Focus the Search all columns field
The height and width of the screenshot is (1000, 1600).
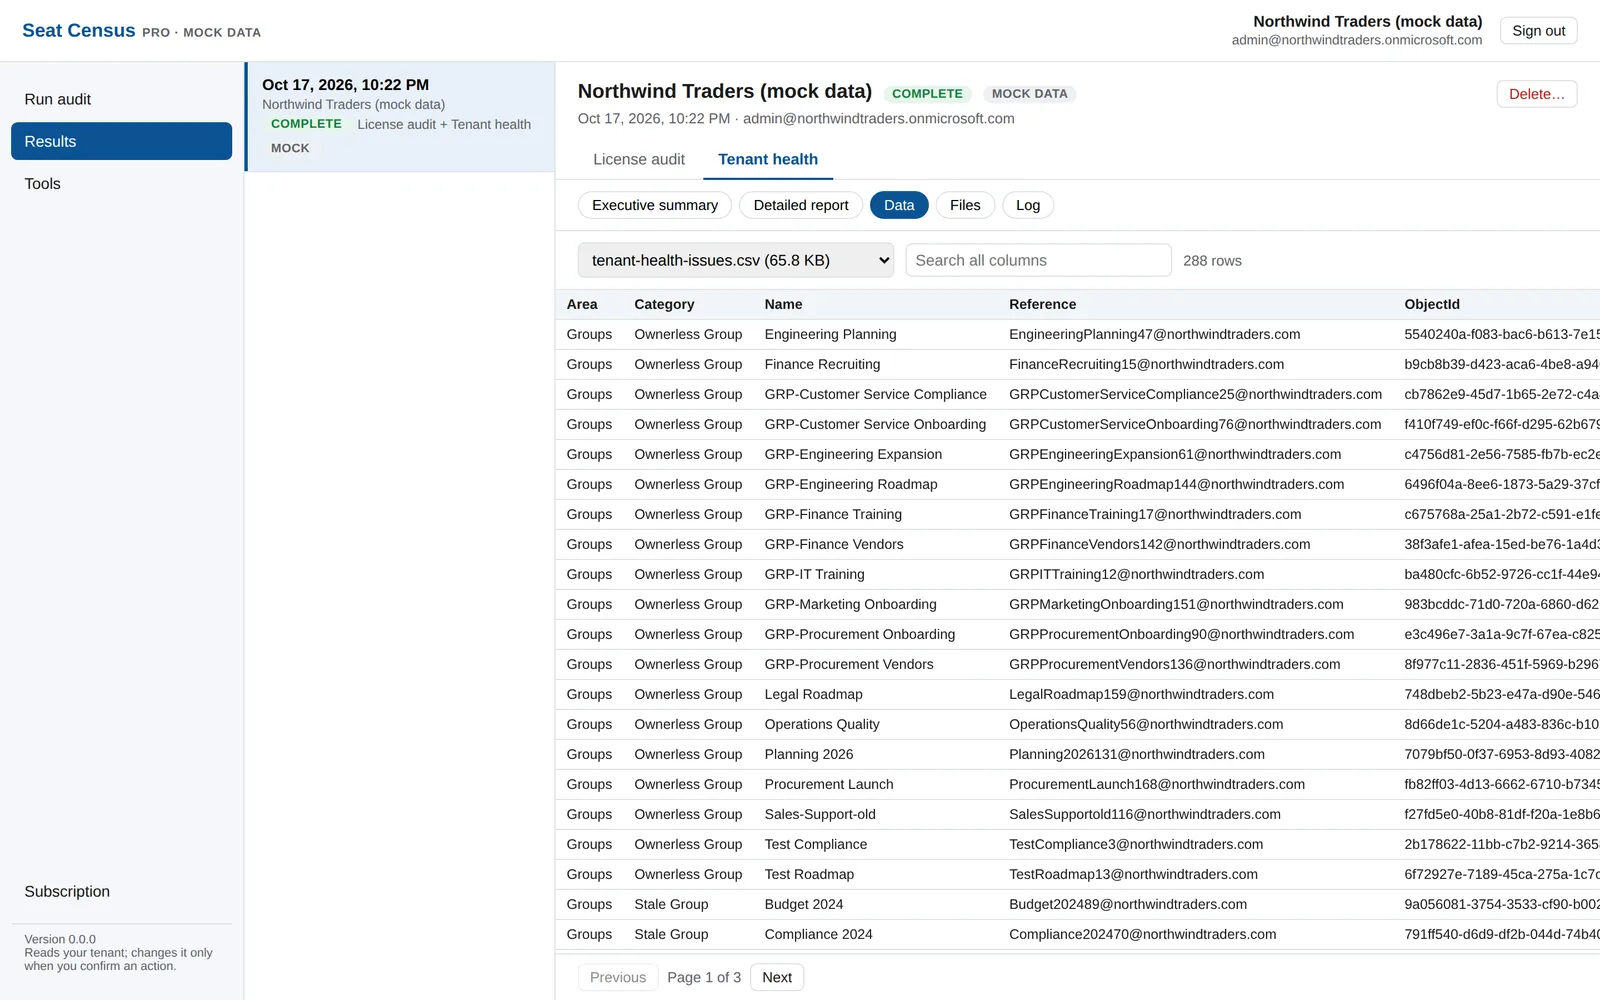[x=1038, y=260]
